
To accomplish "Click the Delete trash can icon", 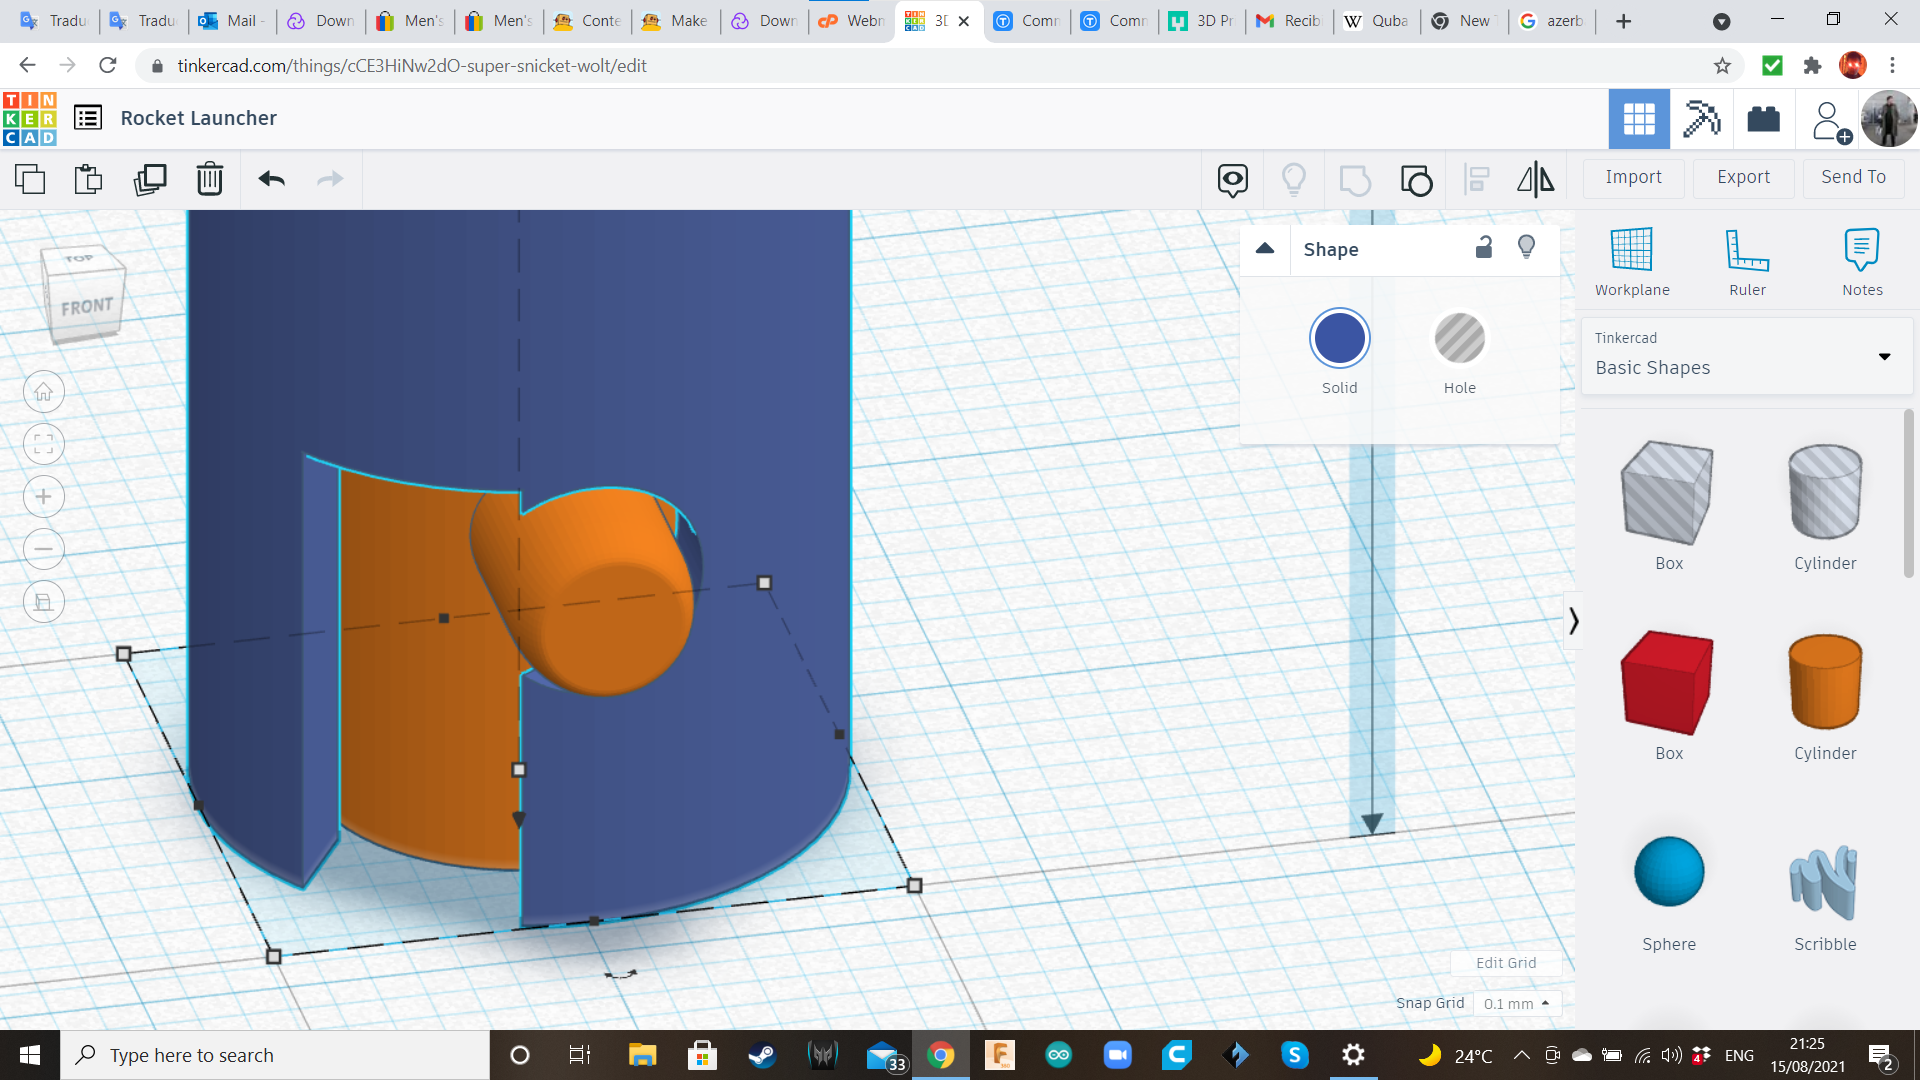I will tap(210, 179).
